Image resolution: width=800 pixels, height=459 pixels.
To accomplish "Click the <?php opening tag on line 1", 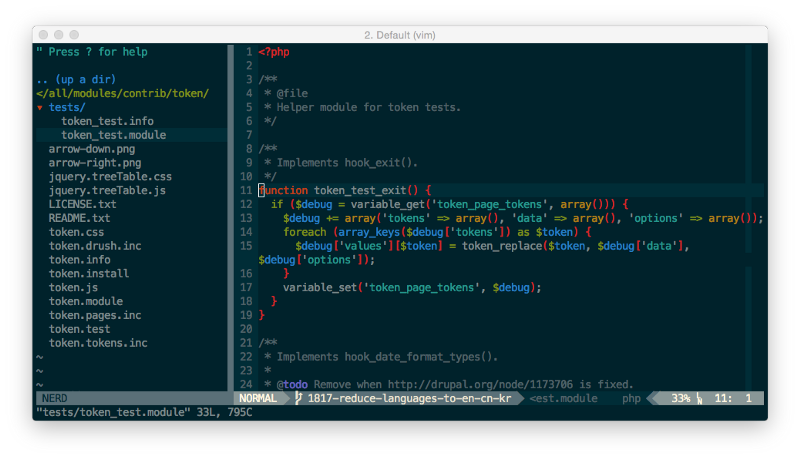I will pyautogui.click(x=274, y=52).
